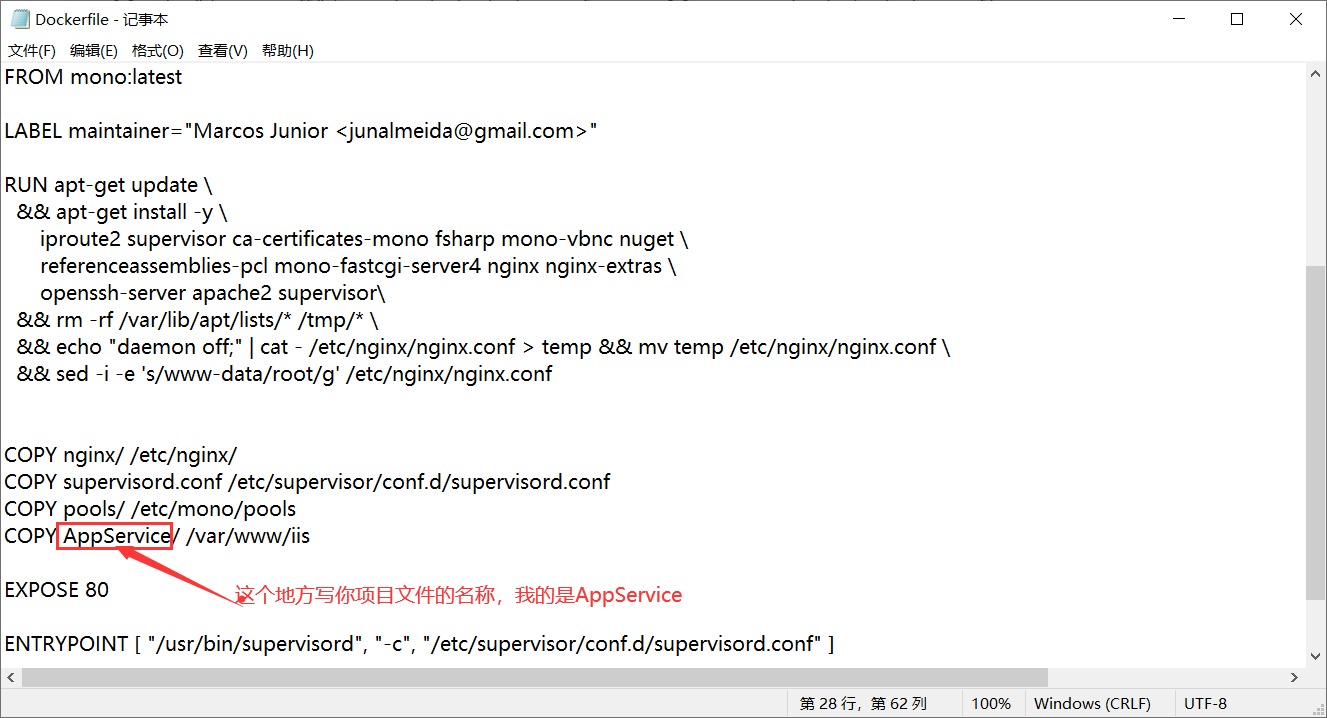Image resolution: width=1327 pixels, height=718 pixels.
Task: Open the 格式(O) menu
Action: tap(157, 50)
